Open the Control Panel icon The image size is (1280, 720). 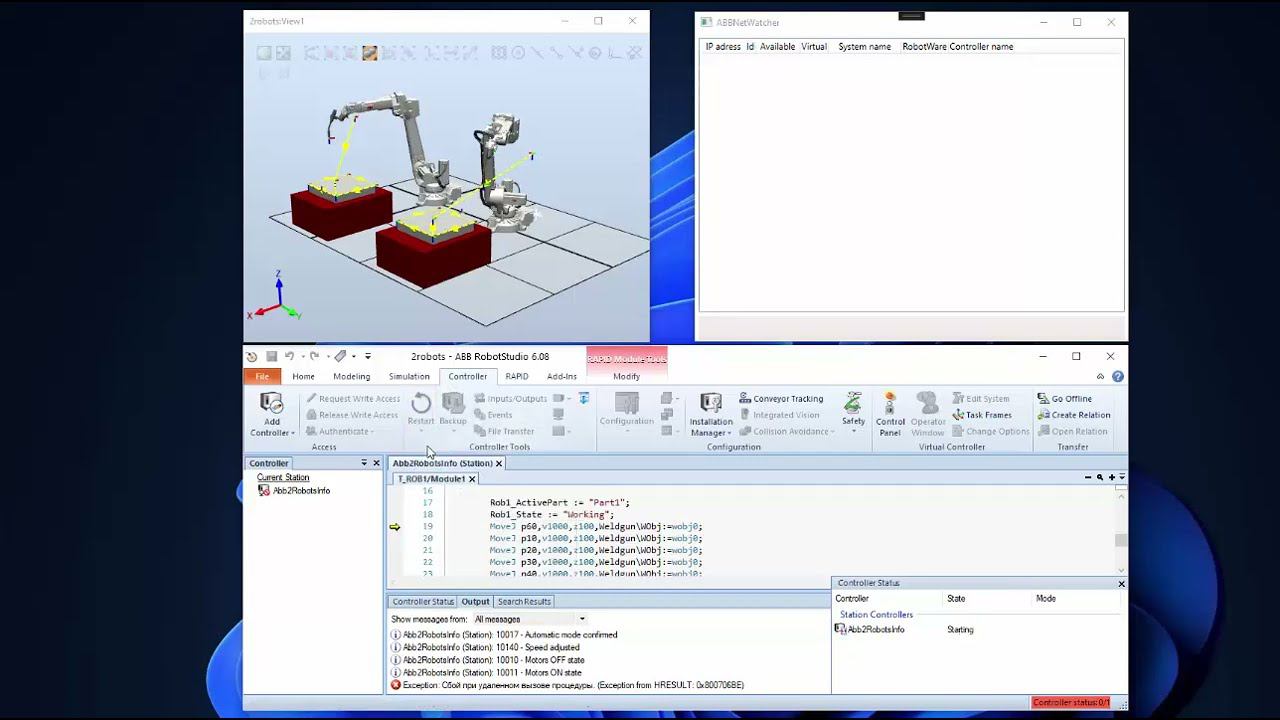click(890, 403)
